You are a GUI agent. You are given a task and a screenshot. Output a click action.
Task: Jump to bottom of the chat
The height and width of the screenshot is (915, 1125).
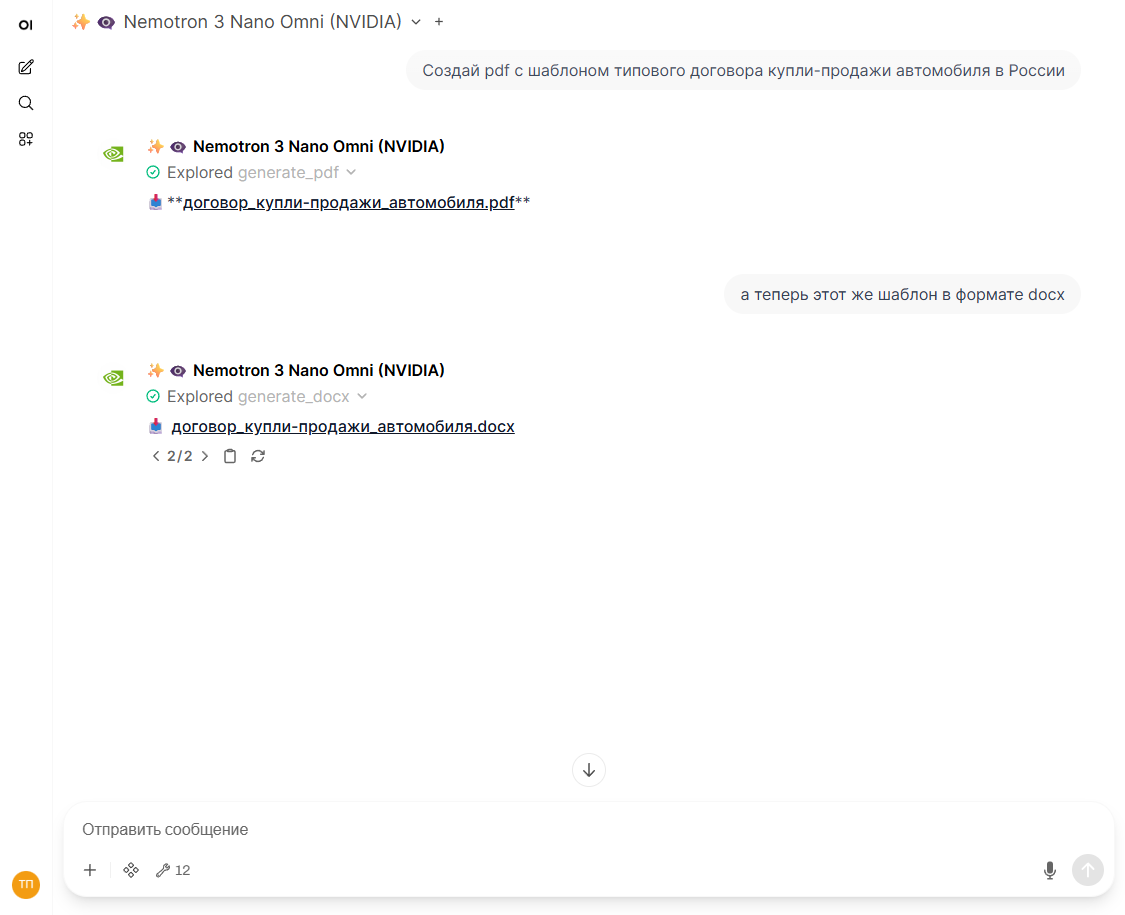pyautogui.click(x=589, y=770)
